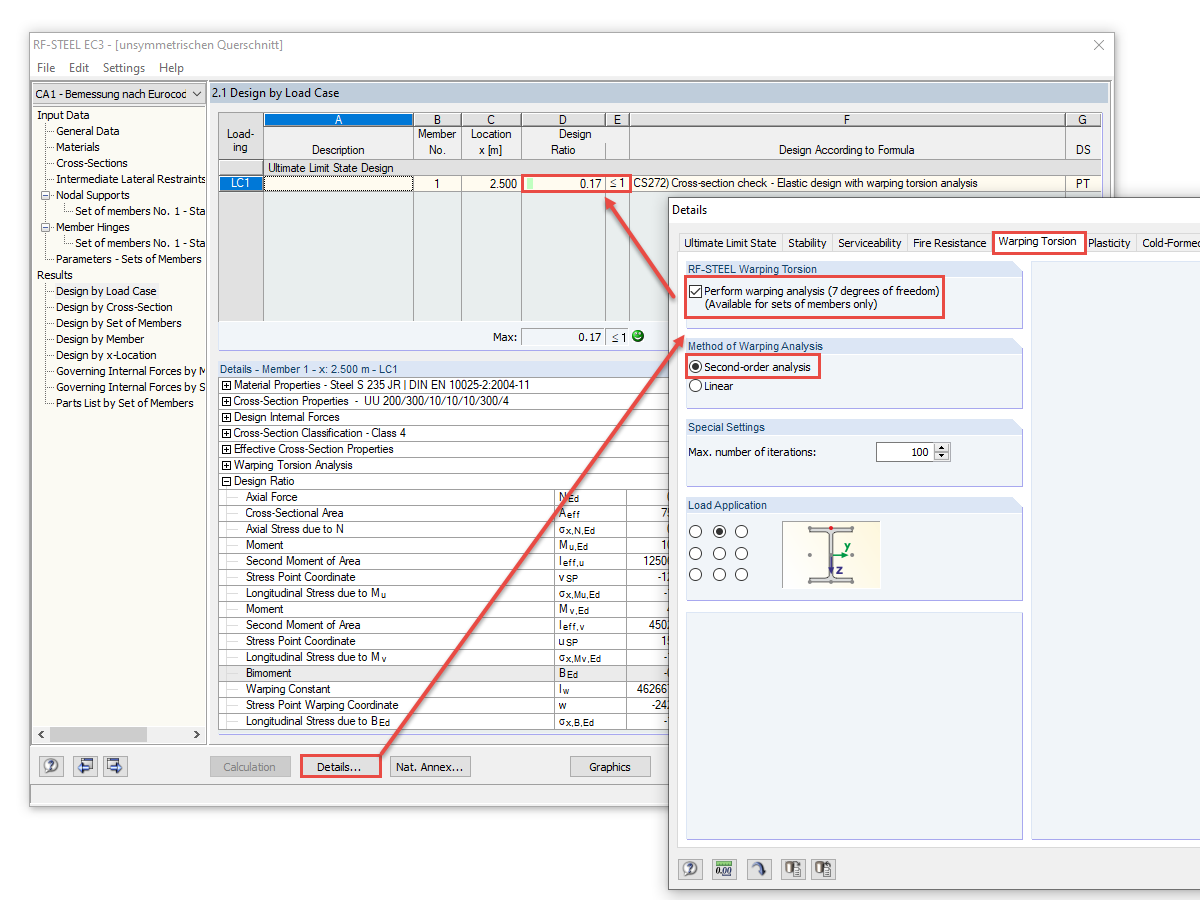1200x900 pixels.
Task: Open the Graphics window
Action: tap(610, 766)
